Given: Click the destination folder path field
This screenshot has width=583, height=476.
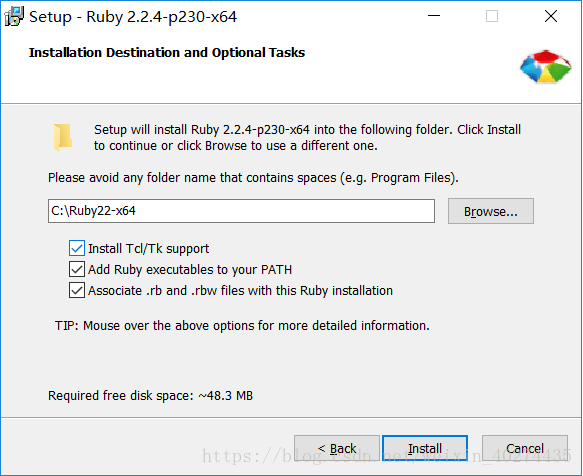Looking at the screenshot, I should pos(241,211).
